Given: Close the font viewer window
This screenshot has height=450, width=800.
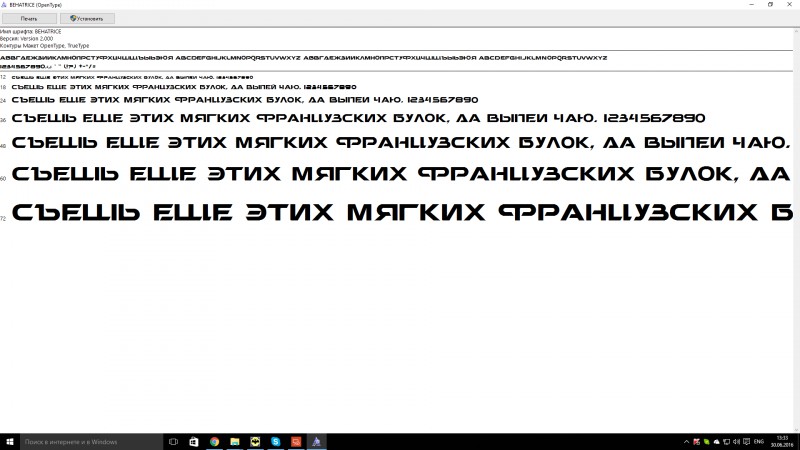Looking at the screenshot, I should 790,5.
